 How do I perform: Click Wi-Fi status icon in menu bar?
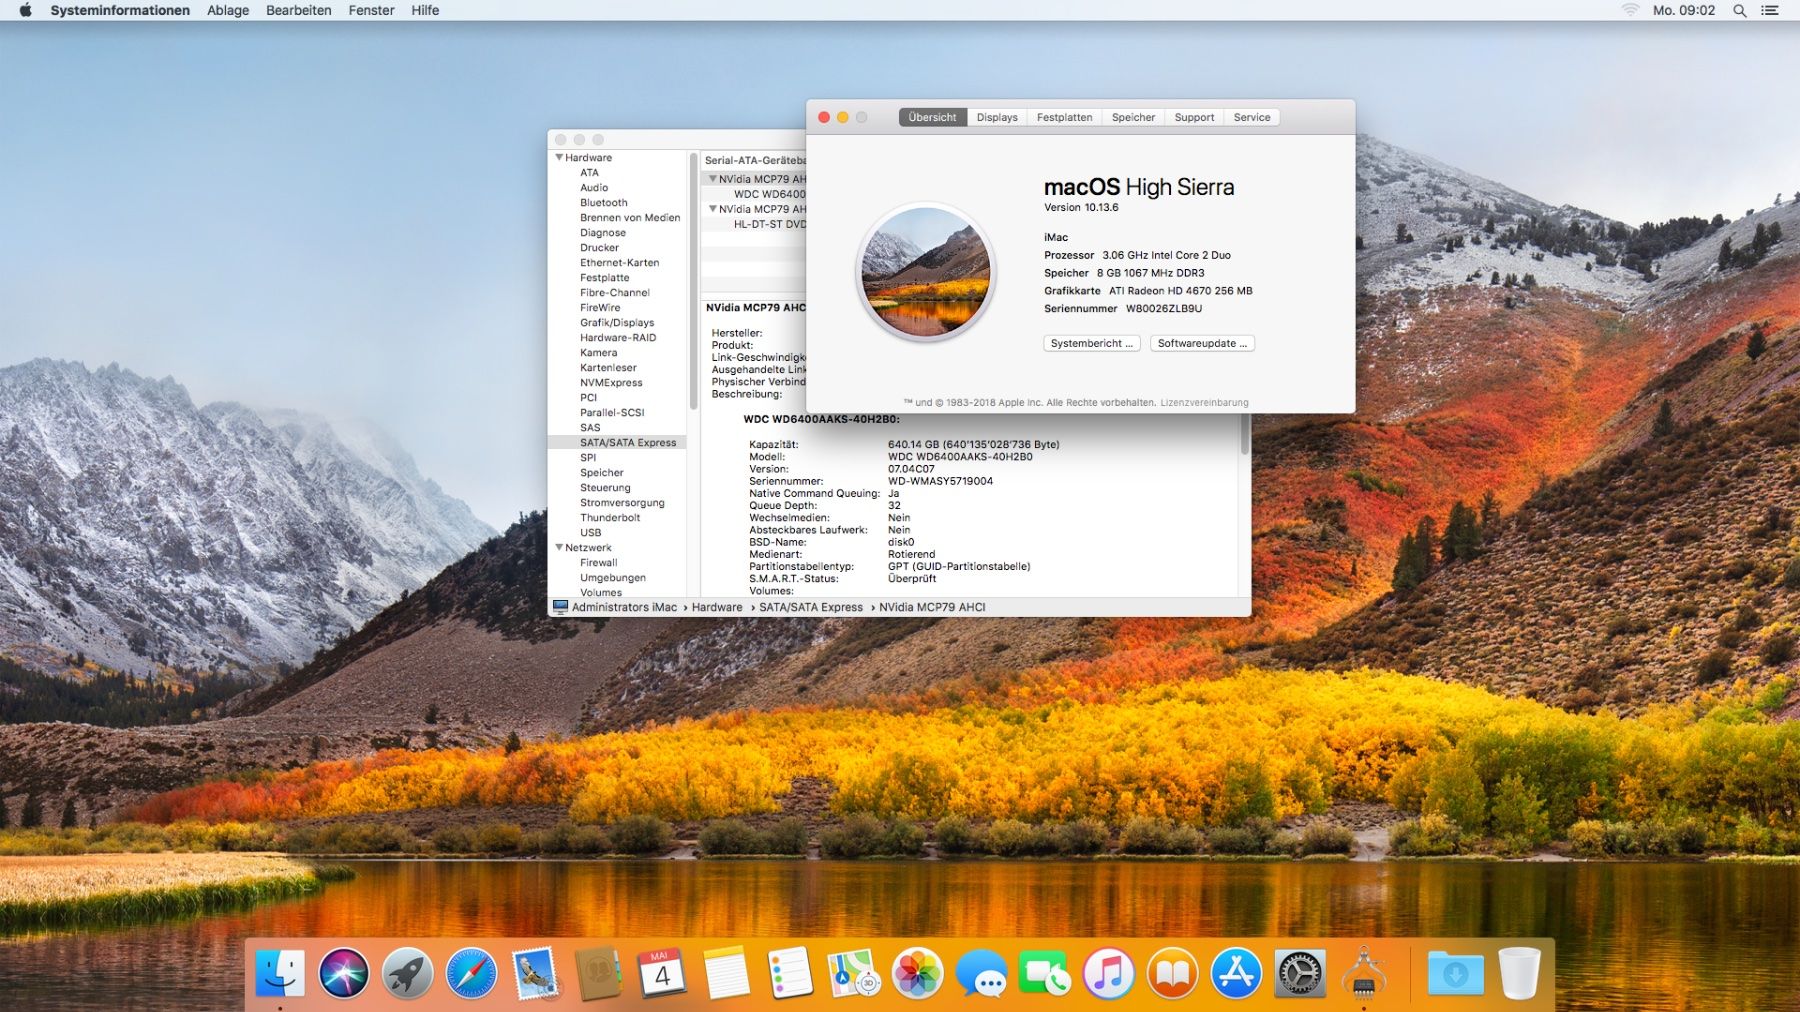(x=1630, y=10)
